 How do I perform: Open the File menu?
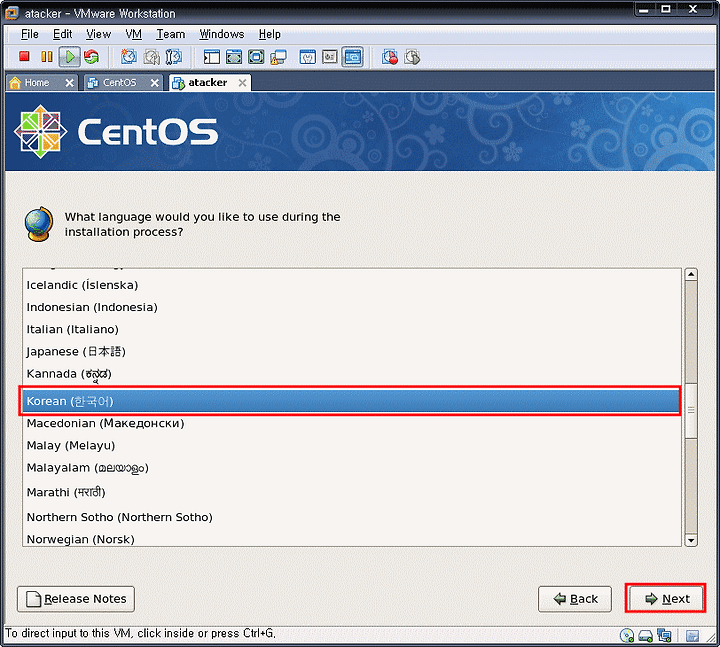click(30, 34)
